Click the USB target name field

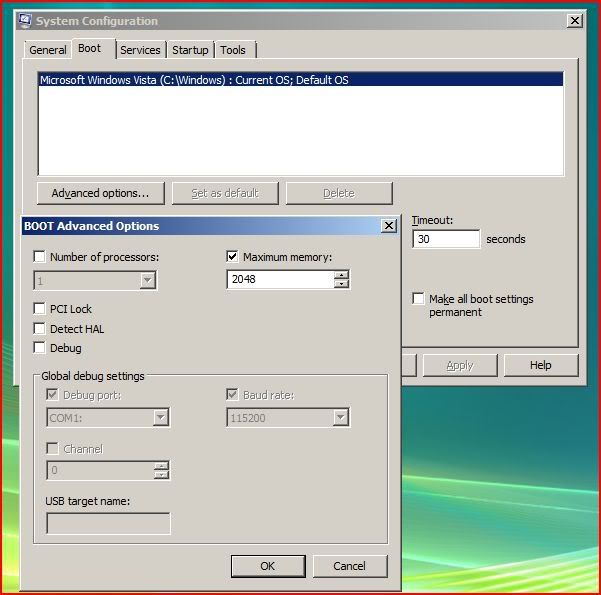108,523
